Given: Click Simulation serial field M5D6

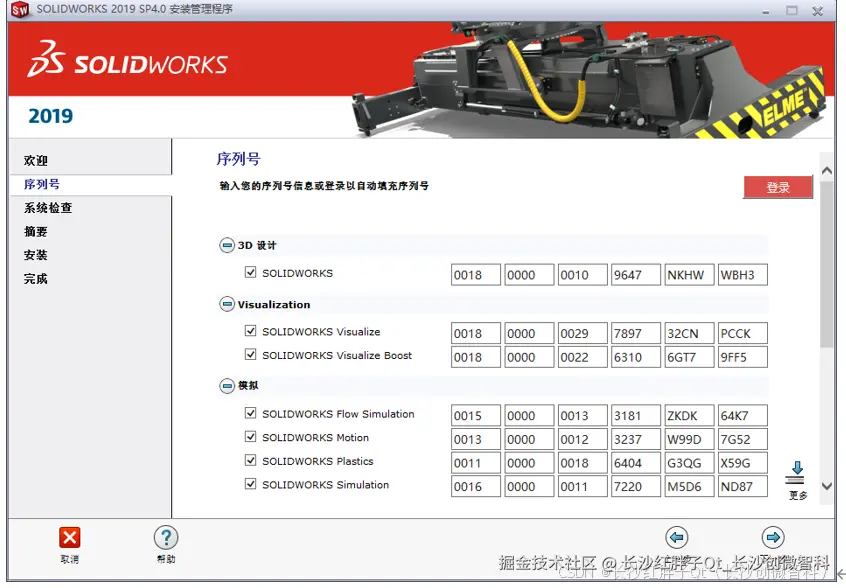Looking at the screenshot, I should (x=690, y=486).
